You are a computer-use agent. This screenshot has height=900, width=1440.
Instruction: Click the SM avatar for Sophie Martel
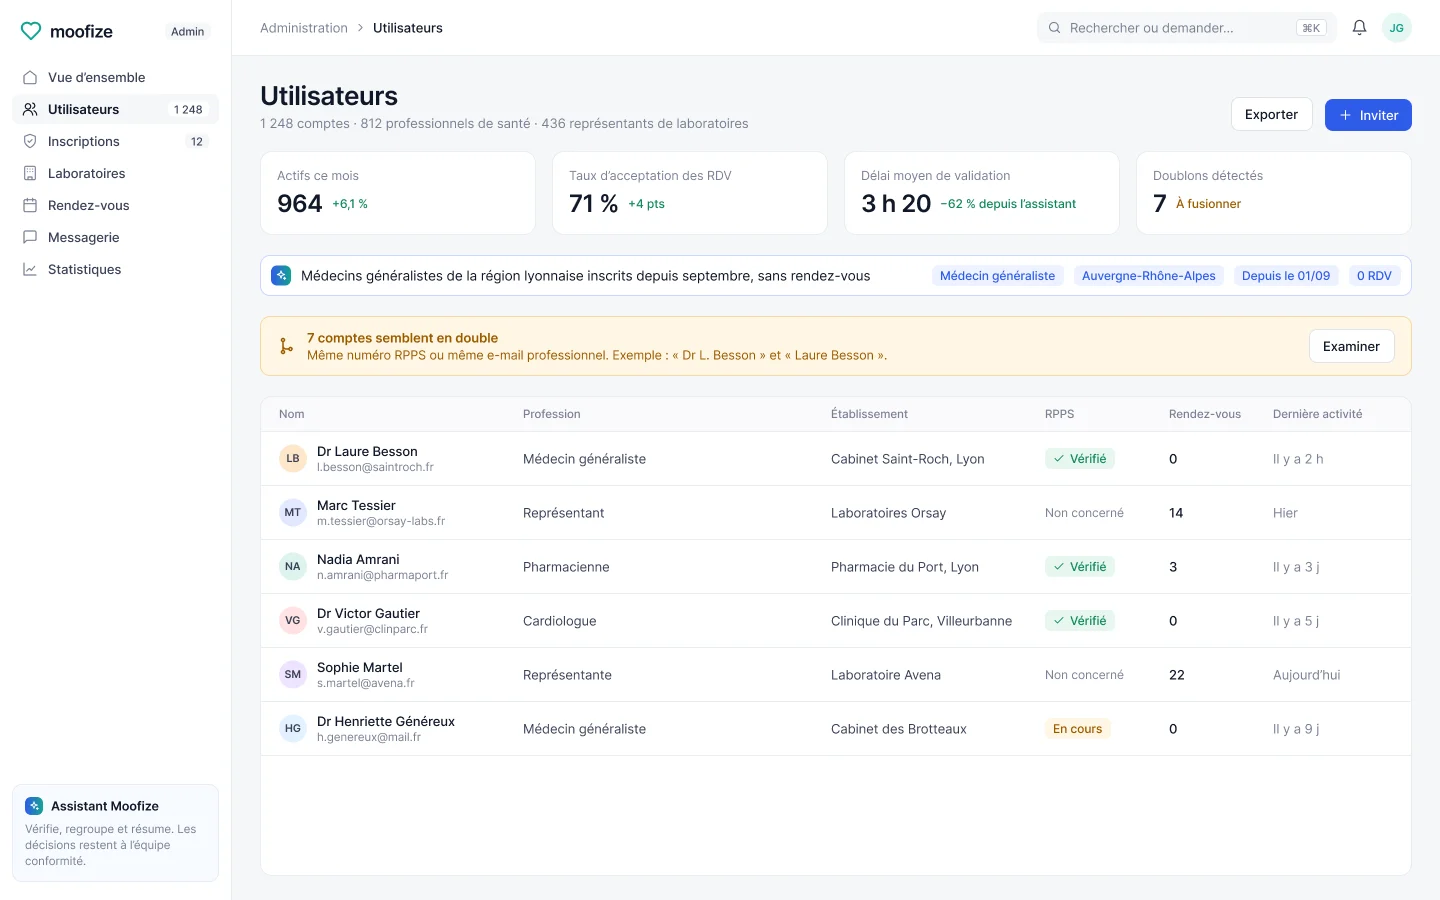click(292, 675)
